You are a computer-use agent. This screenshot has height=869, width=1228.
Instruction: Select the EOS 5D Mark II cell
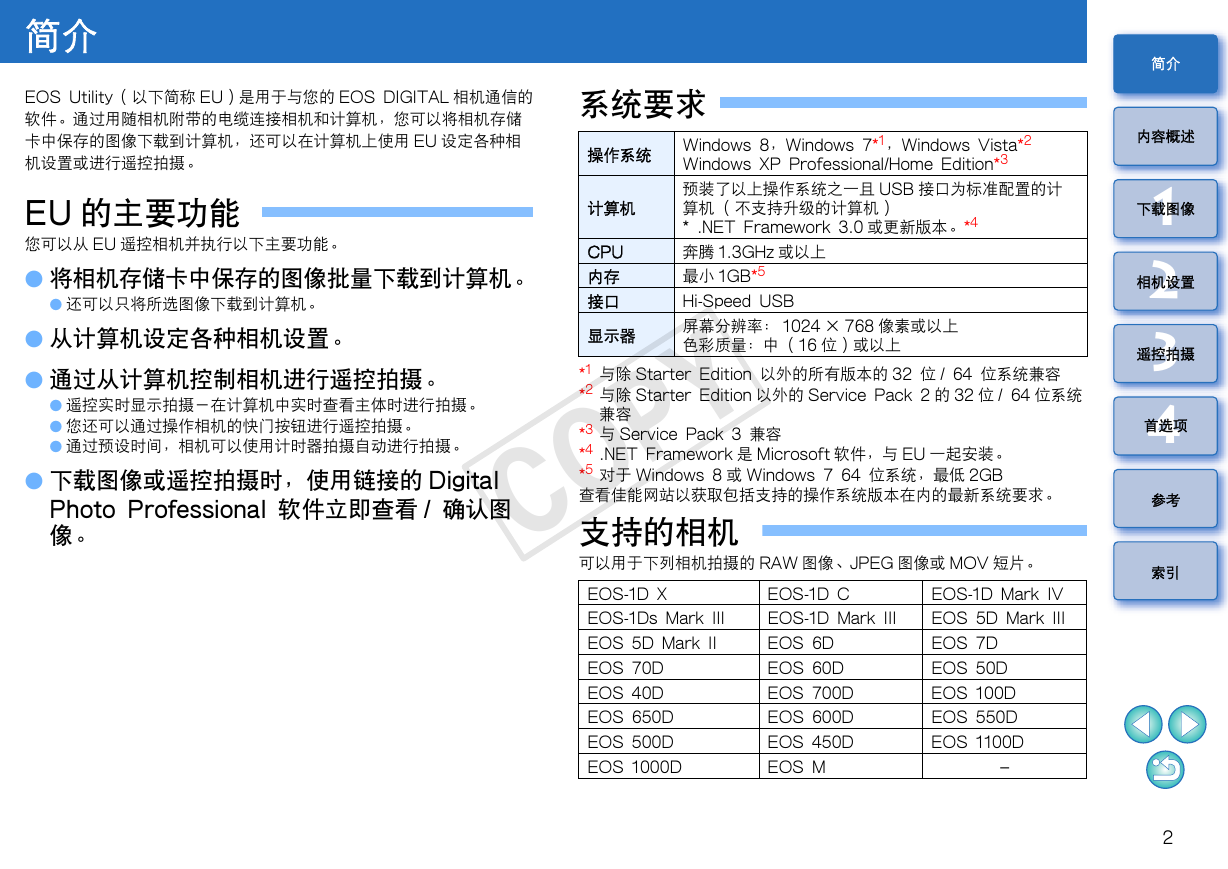669,643
